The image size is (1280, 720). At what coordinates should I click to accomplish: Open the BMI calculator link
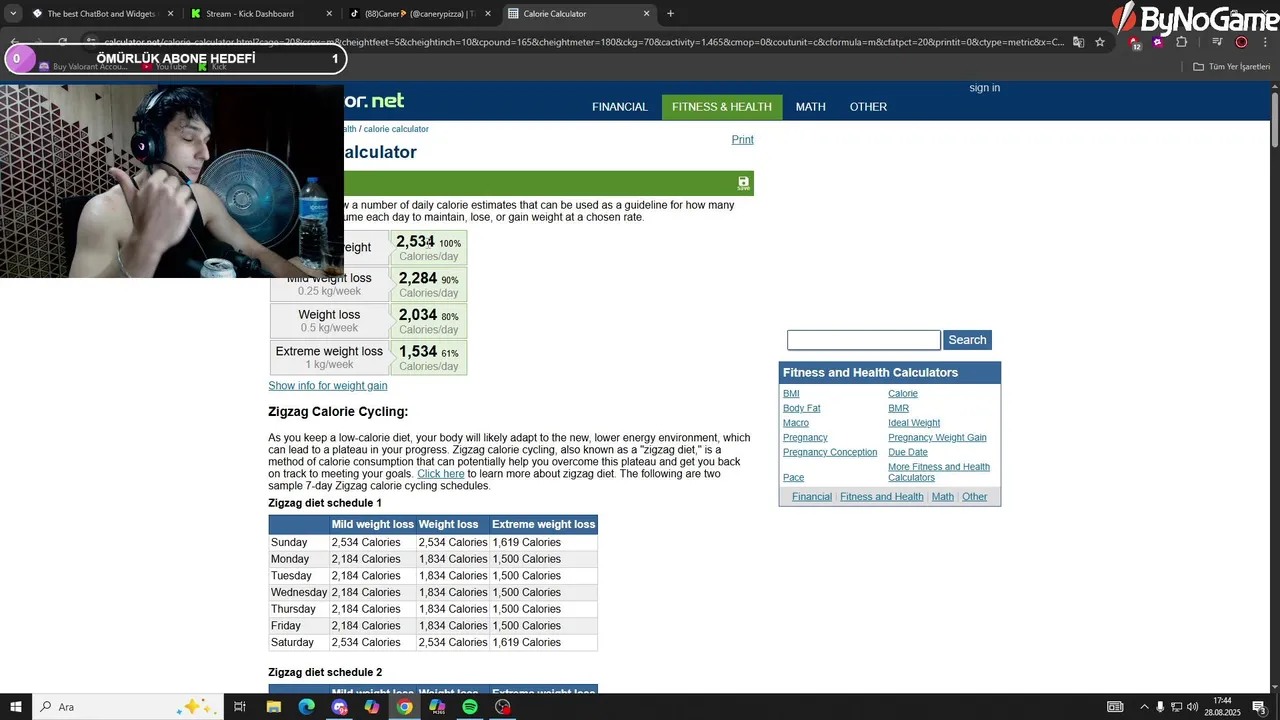[x=791, y=394]
